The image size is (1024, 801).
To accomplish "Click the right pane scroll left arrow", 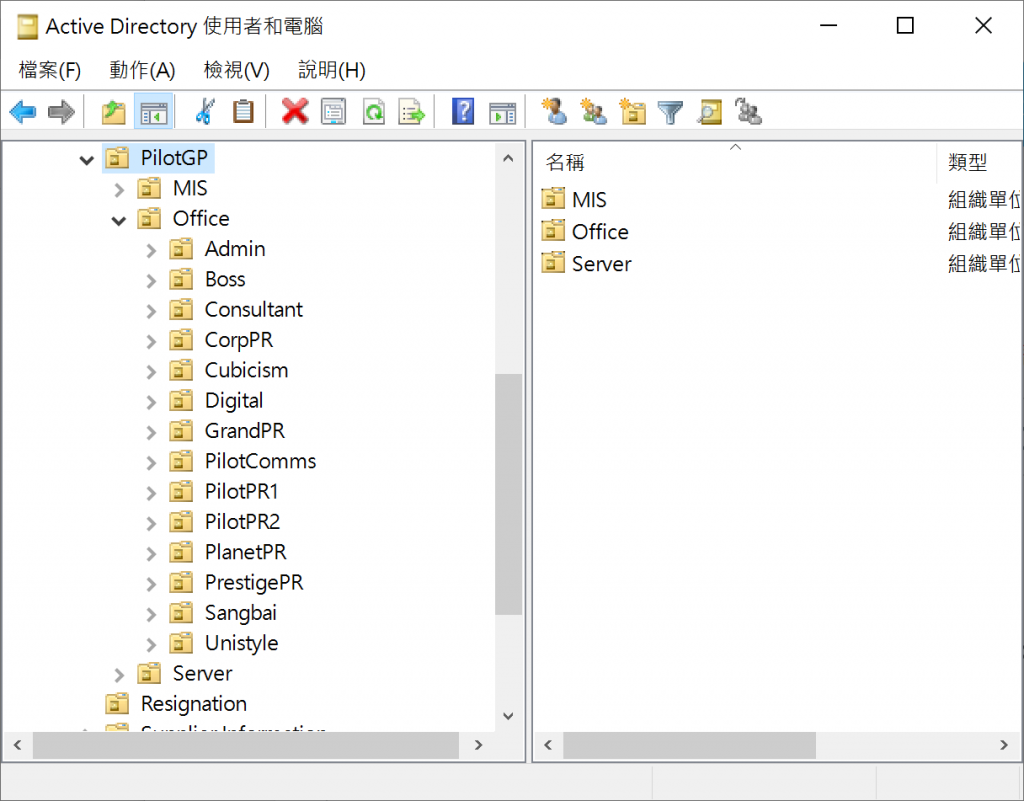I will coord(549,745).
